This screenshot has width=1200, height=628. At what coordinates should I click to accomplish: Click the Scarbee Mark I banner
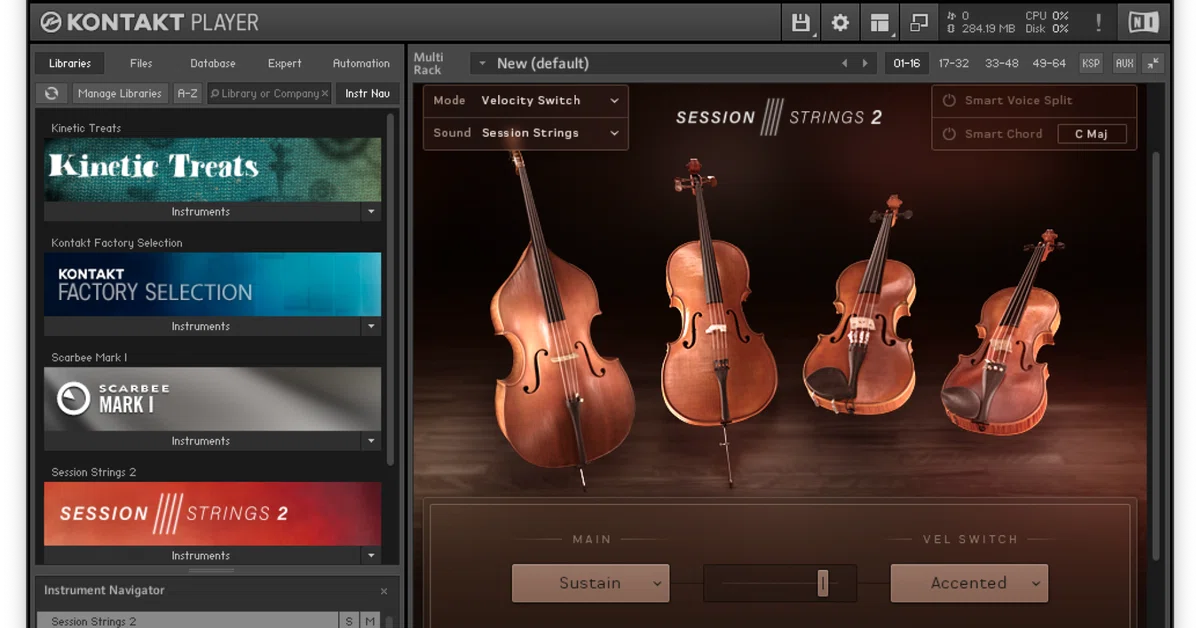[x=212, y=399]
